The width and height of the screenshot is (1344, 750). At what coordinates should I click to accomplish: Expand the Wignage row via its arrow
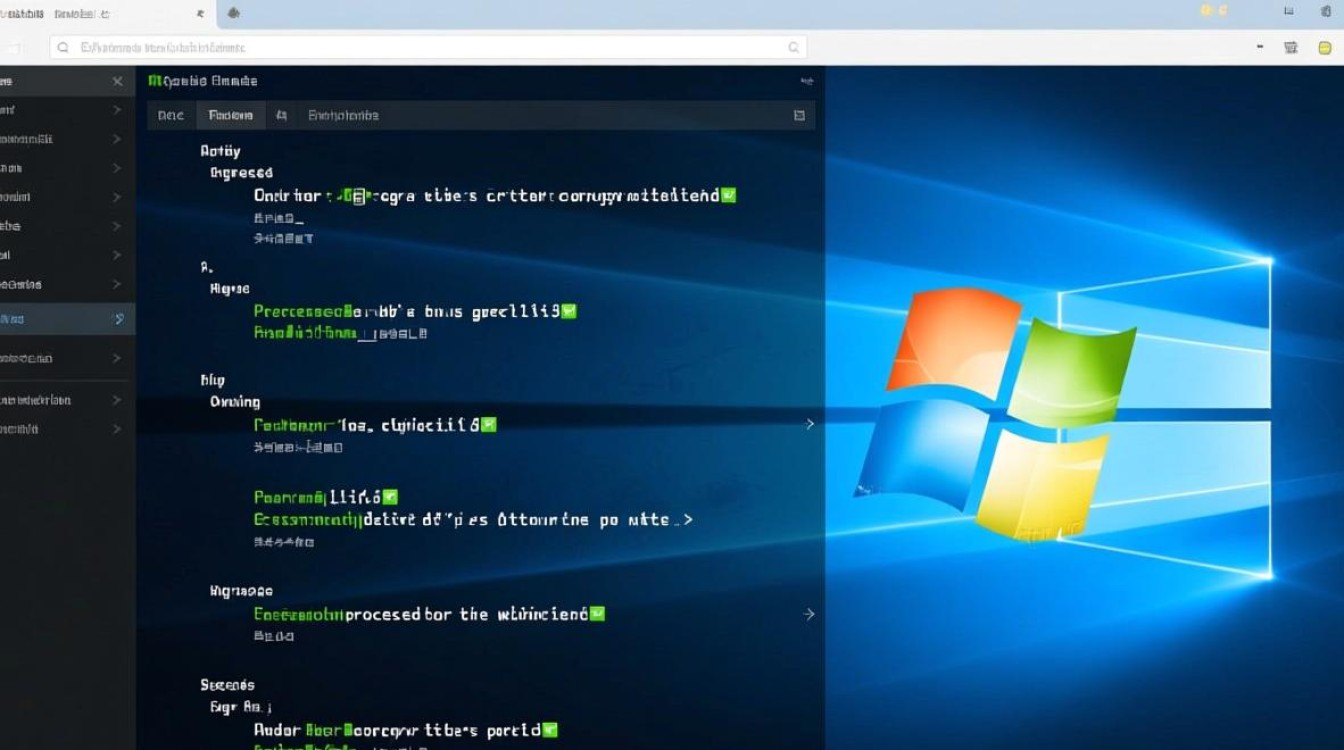pyautogui.click(x=810, y=613)
